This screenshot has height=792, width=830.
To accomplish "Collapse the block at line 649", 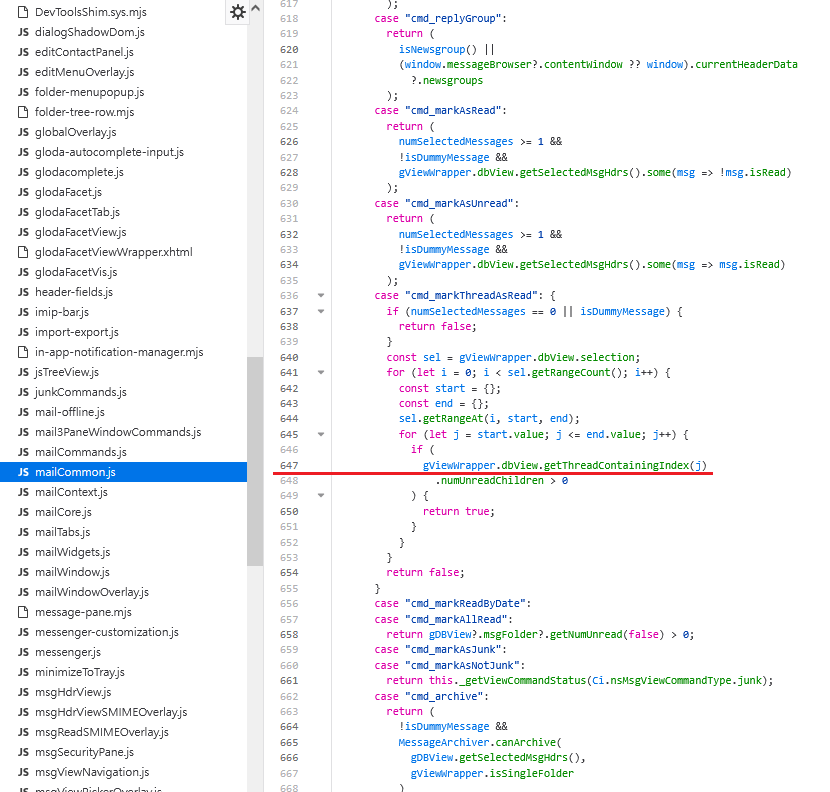I will point(321,496).
